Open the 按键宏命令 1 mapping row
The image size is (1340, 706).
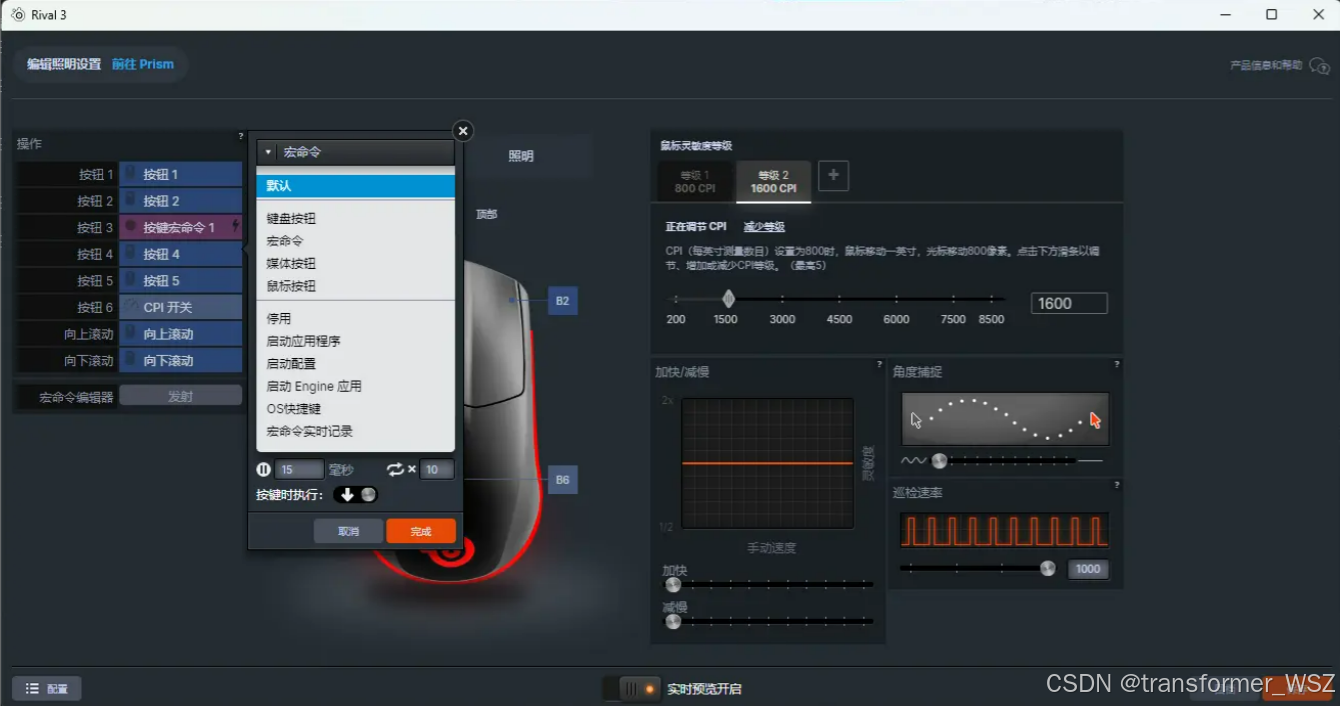[181, 227]
